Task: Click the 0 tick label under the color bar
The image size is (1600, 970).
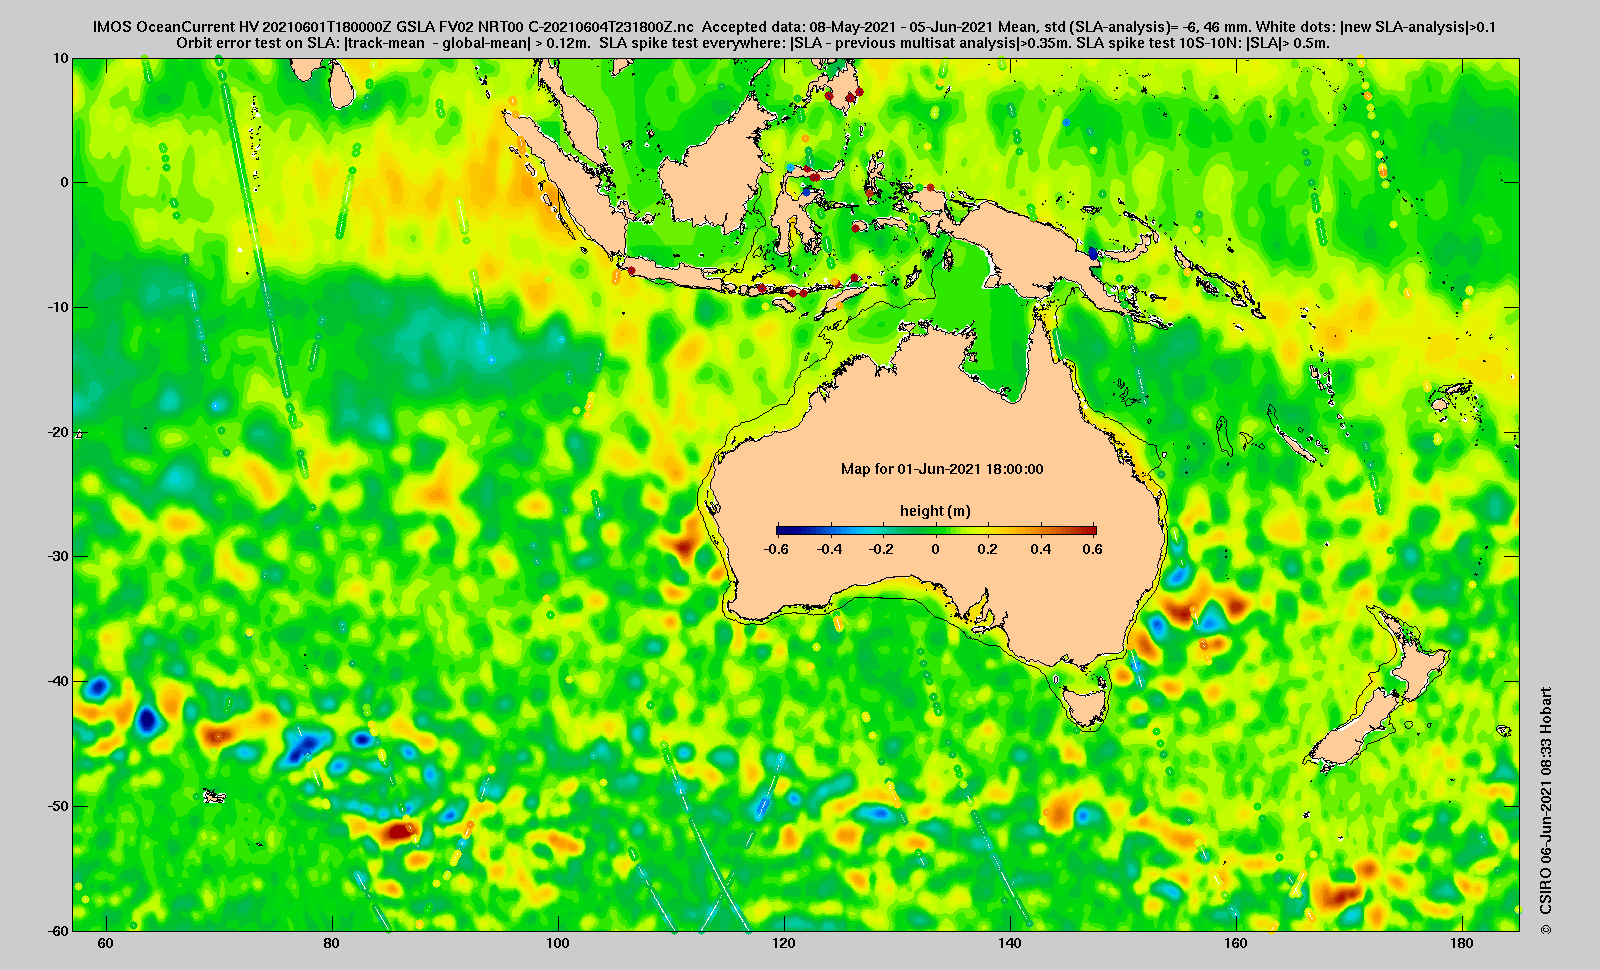Action: click(936, 549)
